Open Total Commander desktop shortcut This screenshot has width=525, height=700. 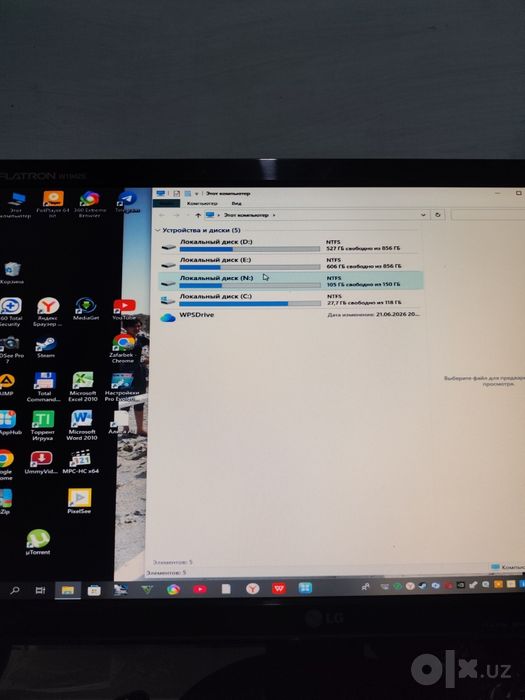[44, 387]
